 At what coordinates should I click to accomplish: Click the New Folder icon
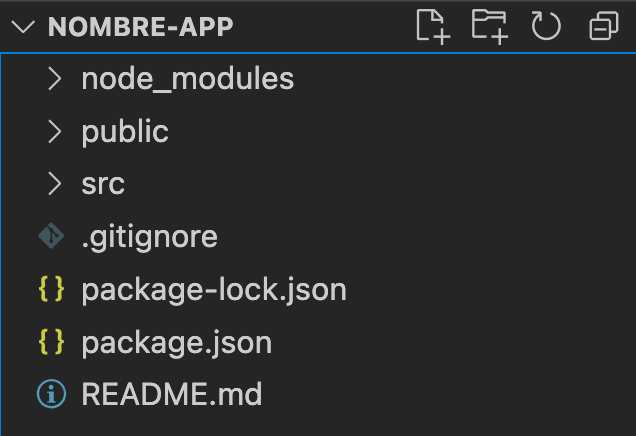tap(490, 27)
